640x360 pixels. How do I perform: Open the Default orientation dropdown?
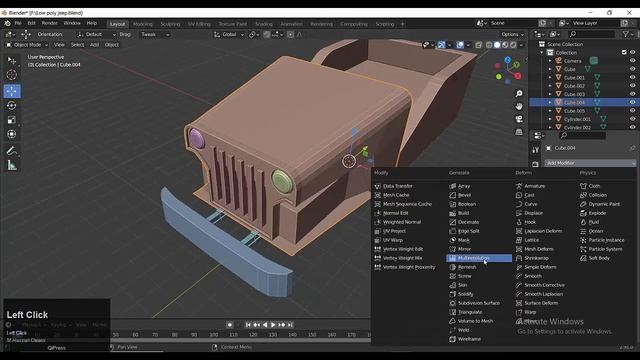tap(96, 35)
